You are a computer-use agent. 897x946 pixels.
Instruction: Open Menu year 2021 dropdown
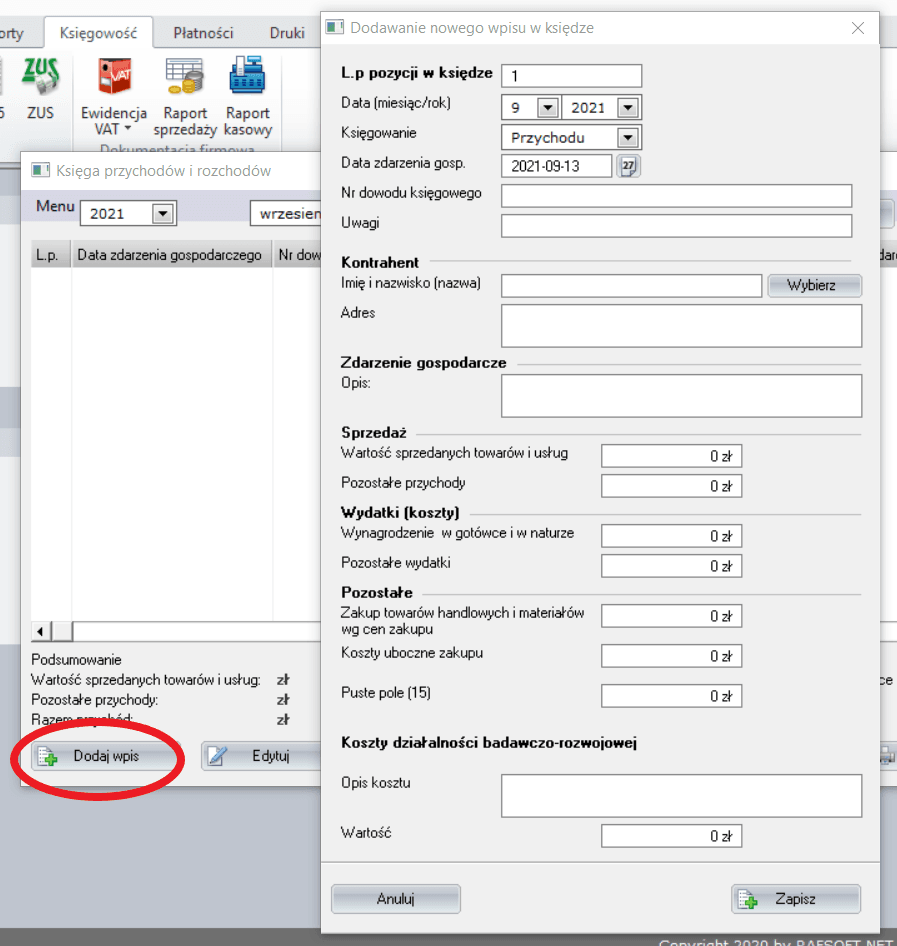click(162, 213)
